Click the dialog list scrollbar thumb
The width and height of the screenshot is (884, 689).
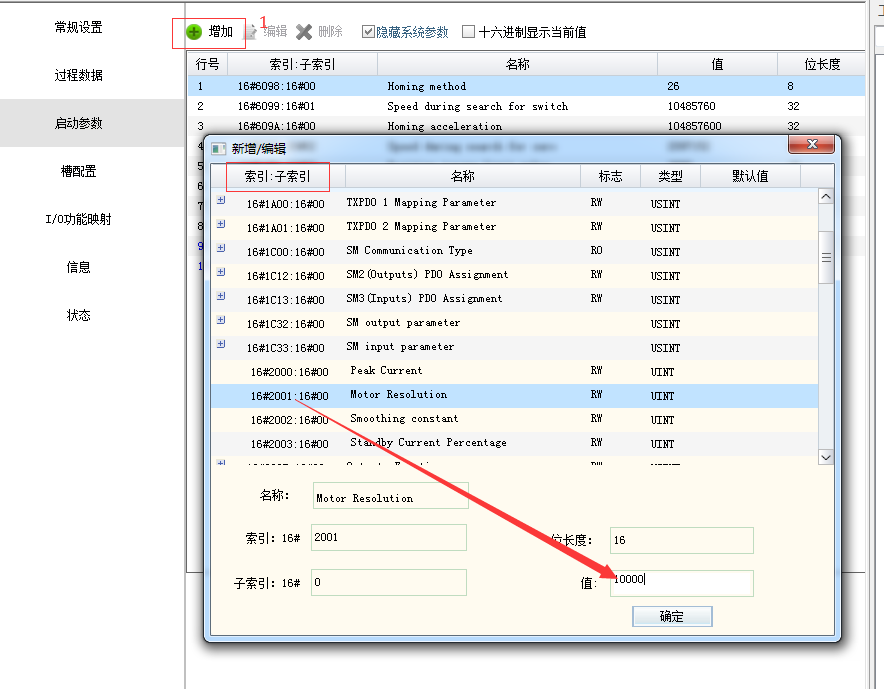tap(826, 257)
